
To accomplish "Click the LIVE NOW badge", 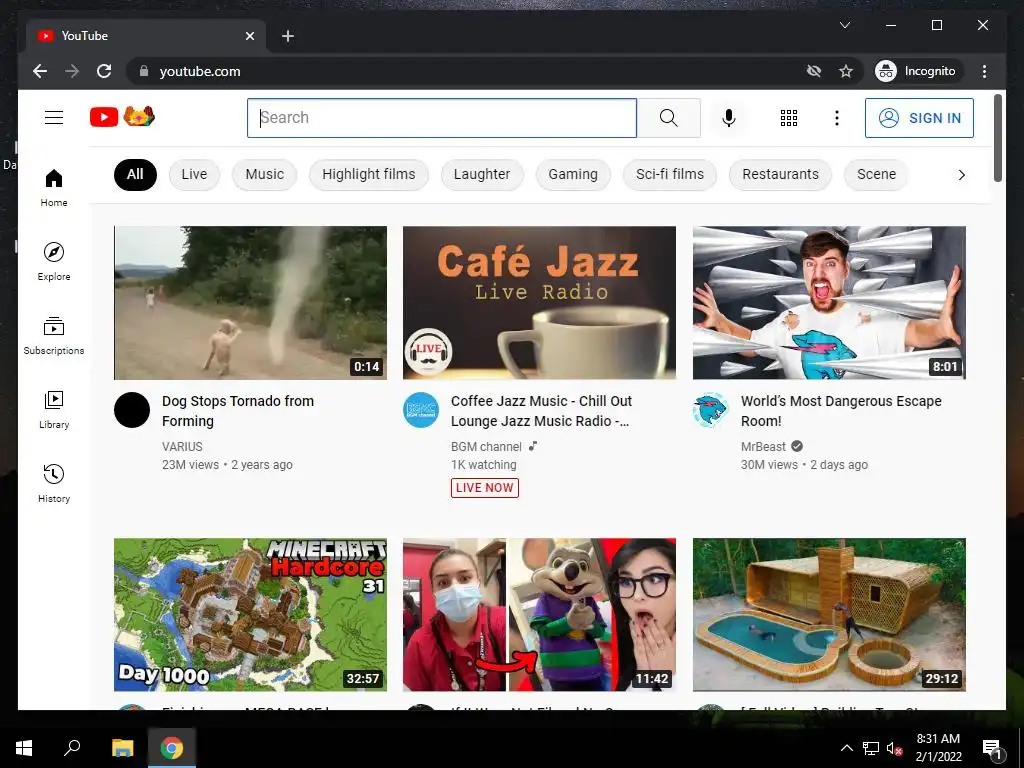I will [485, 488].
